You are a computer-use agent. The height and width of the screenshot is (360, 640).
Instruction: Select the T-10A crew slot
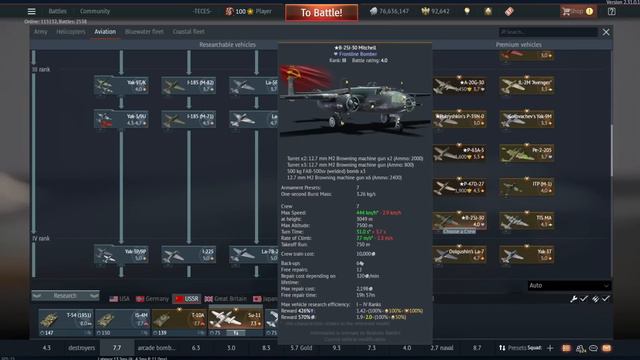click(x=179, y=322)
